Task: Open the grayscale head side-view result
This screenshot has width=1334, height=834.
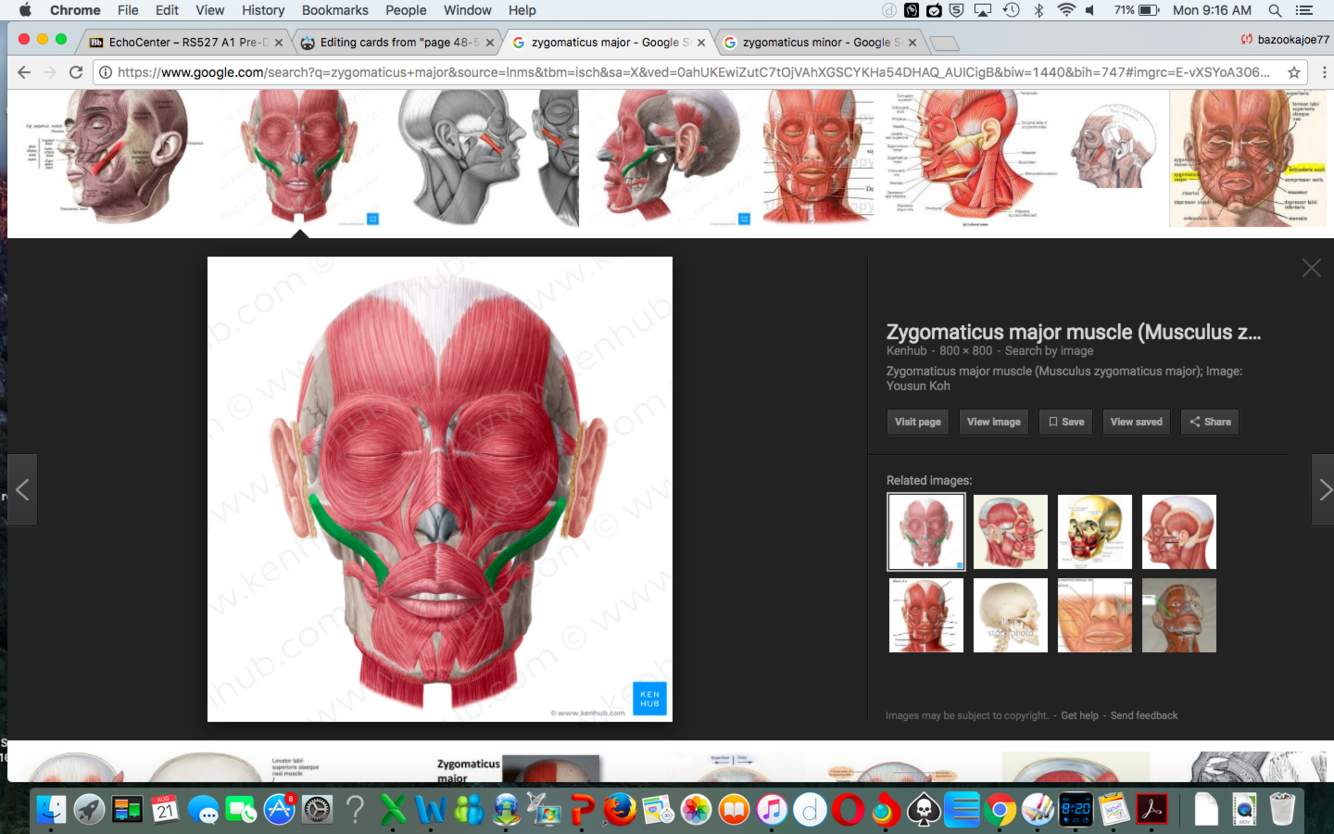Action: [488, 158]
